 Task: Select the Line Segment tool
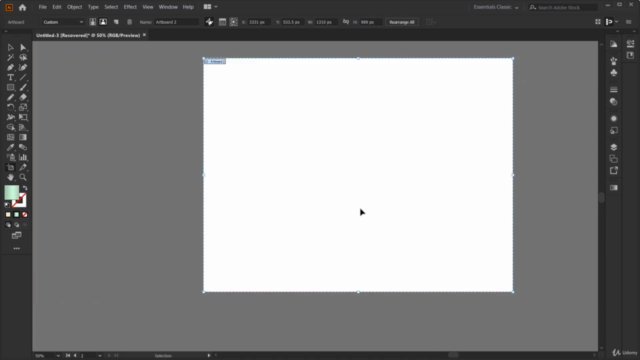pos(23,78)
